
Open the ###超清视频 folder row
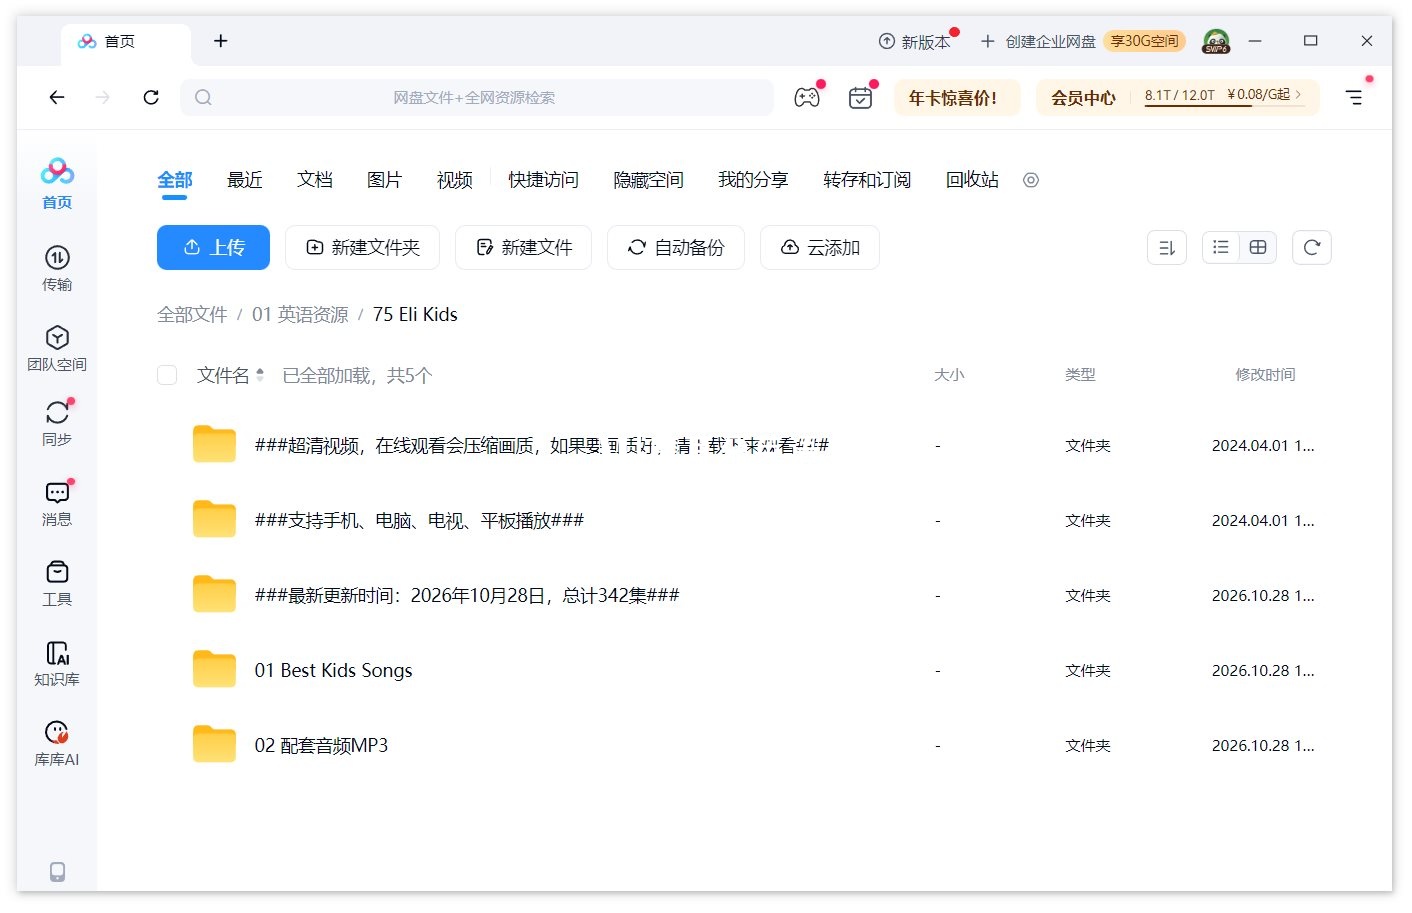click(x=744, y=445)
